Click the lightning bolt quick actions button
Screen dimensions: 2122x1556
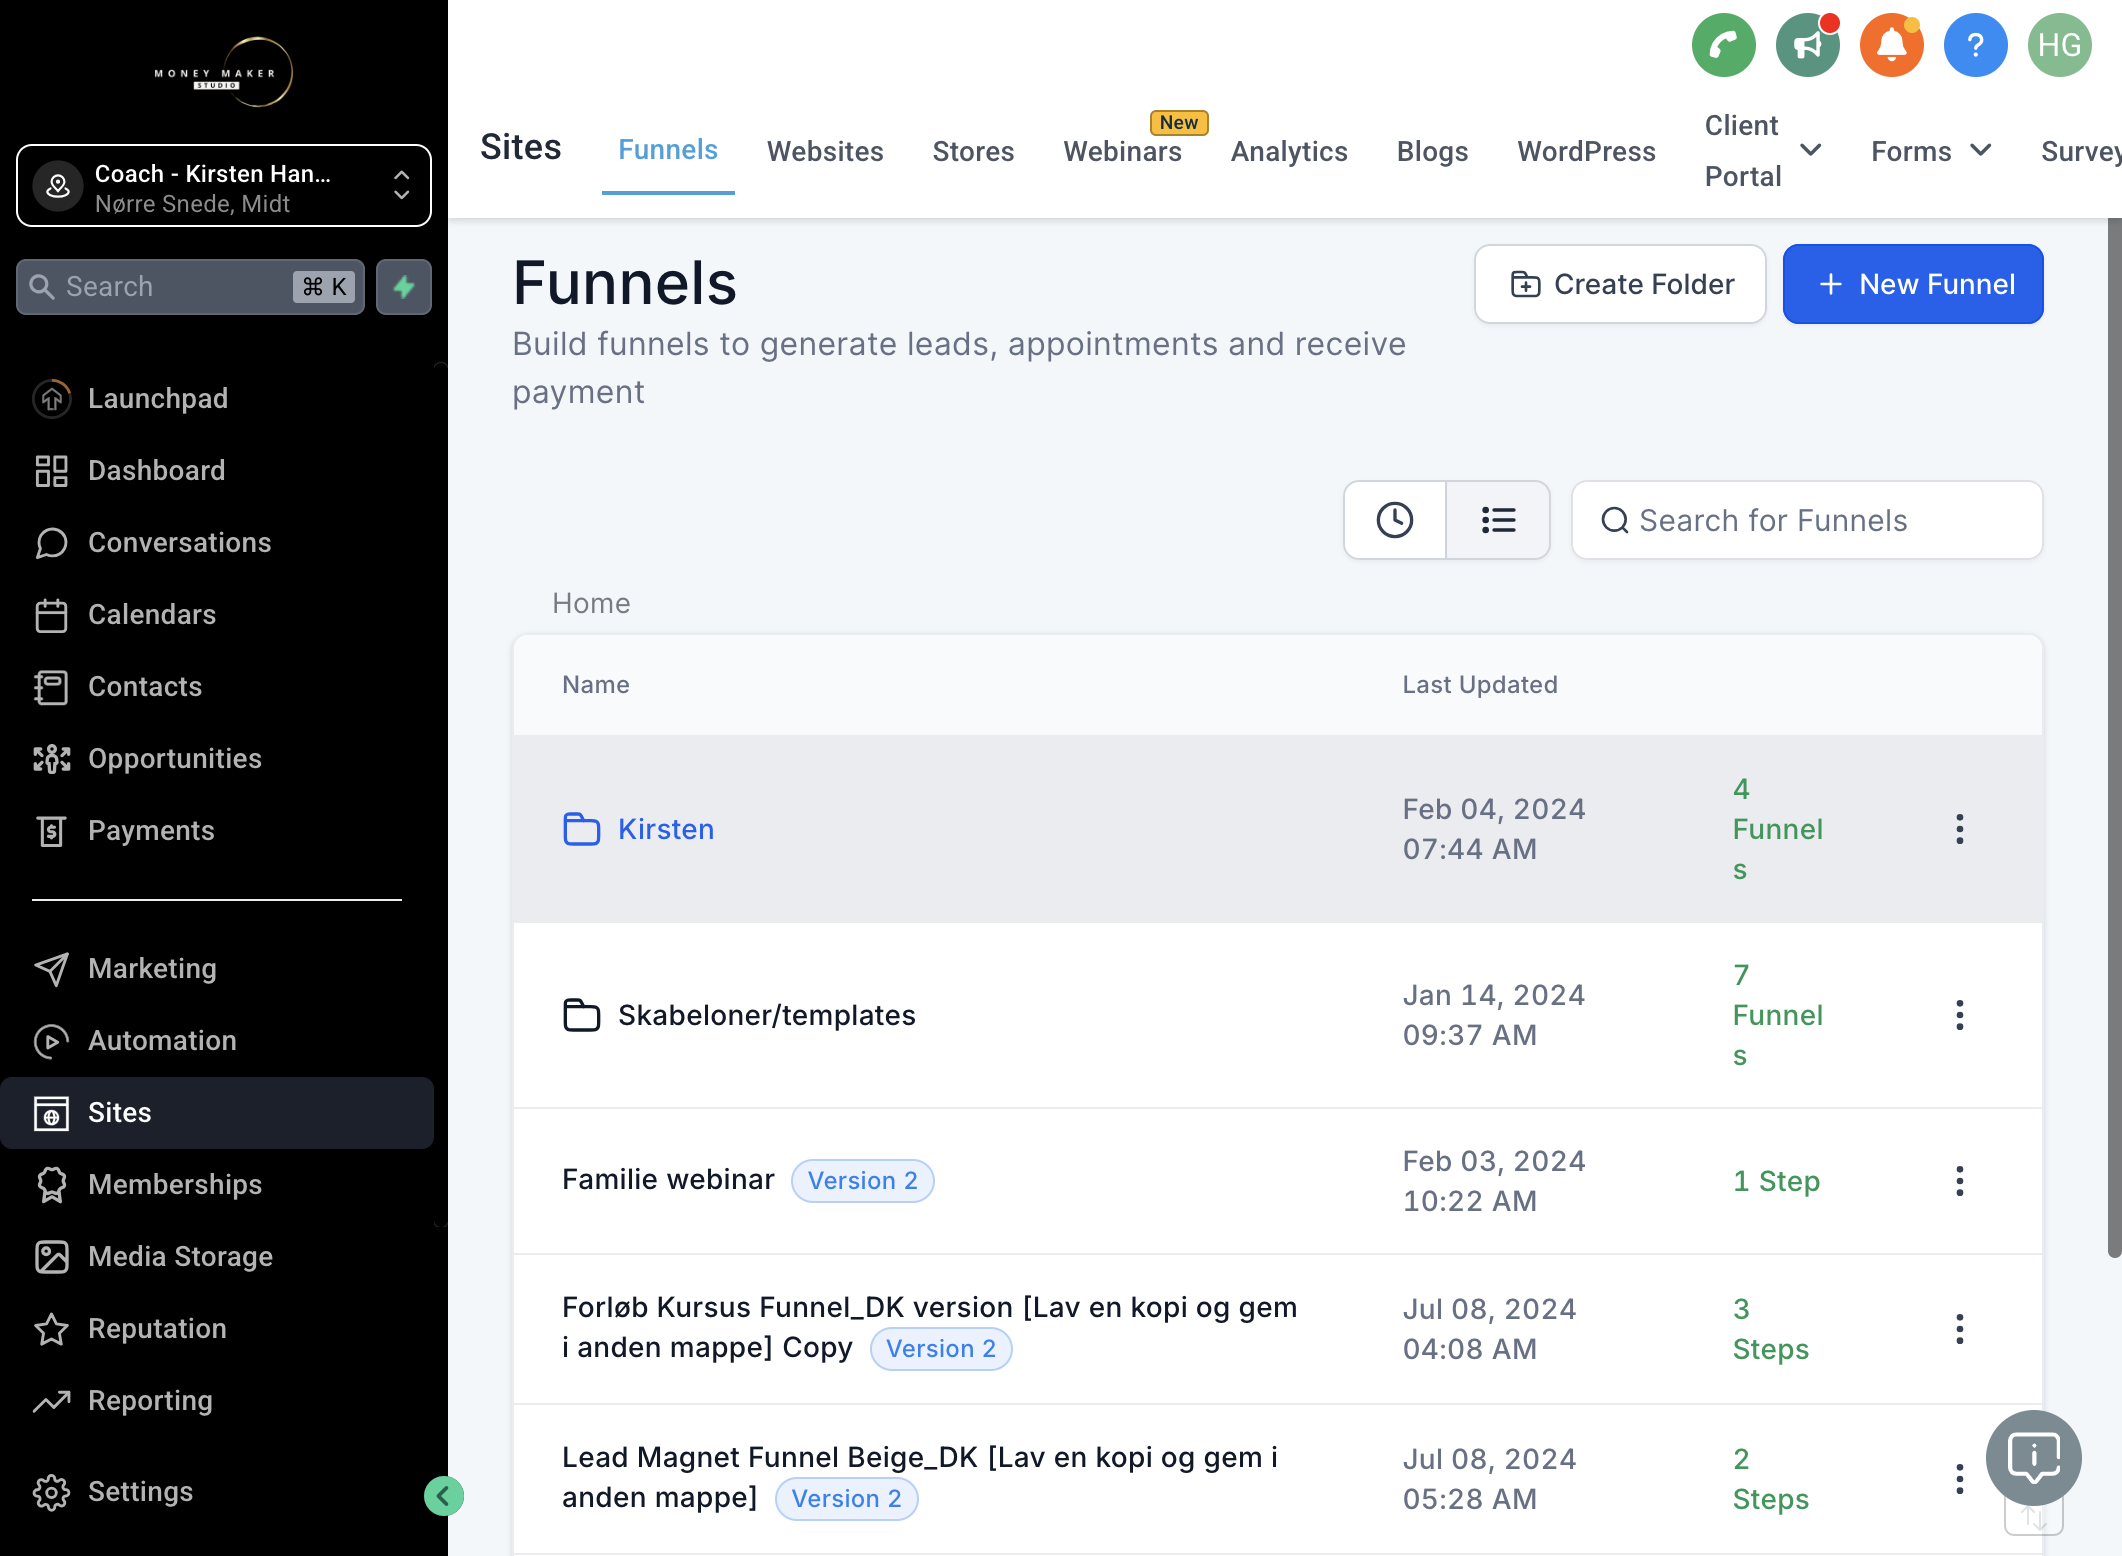pyautogui.click(x=404, y=287)
